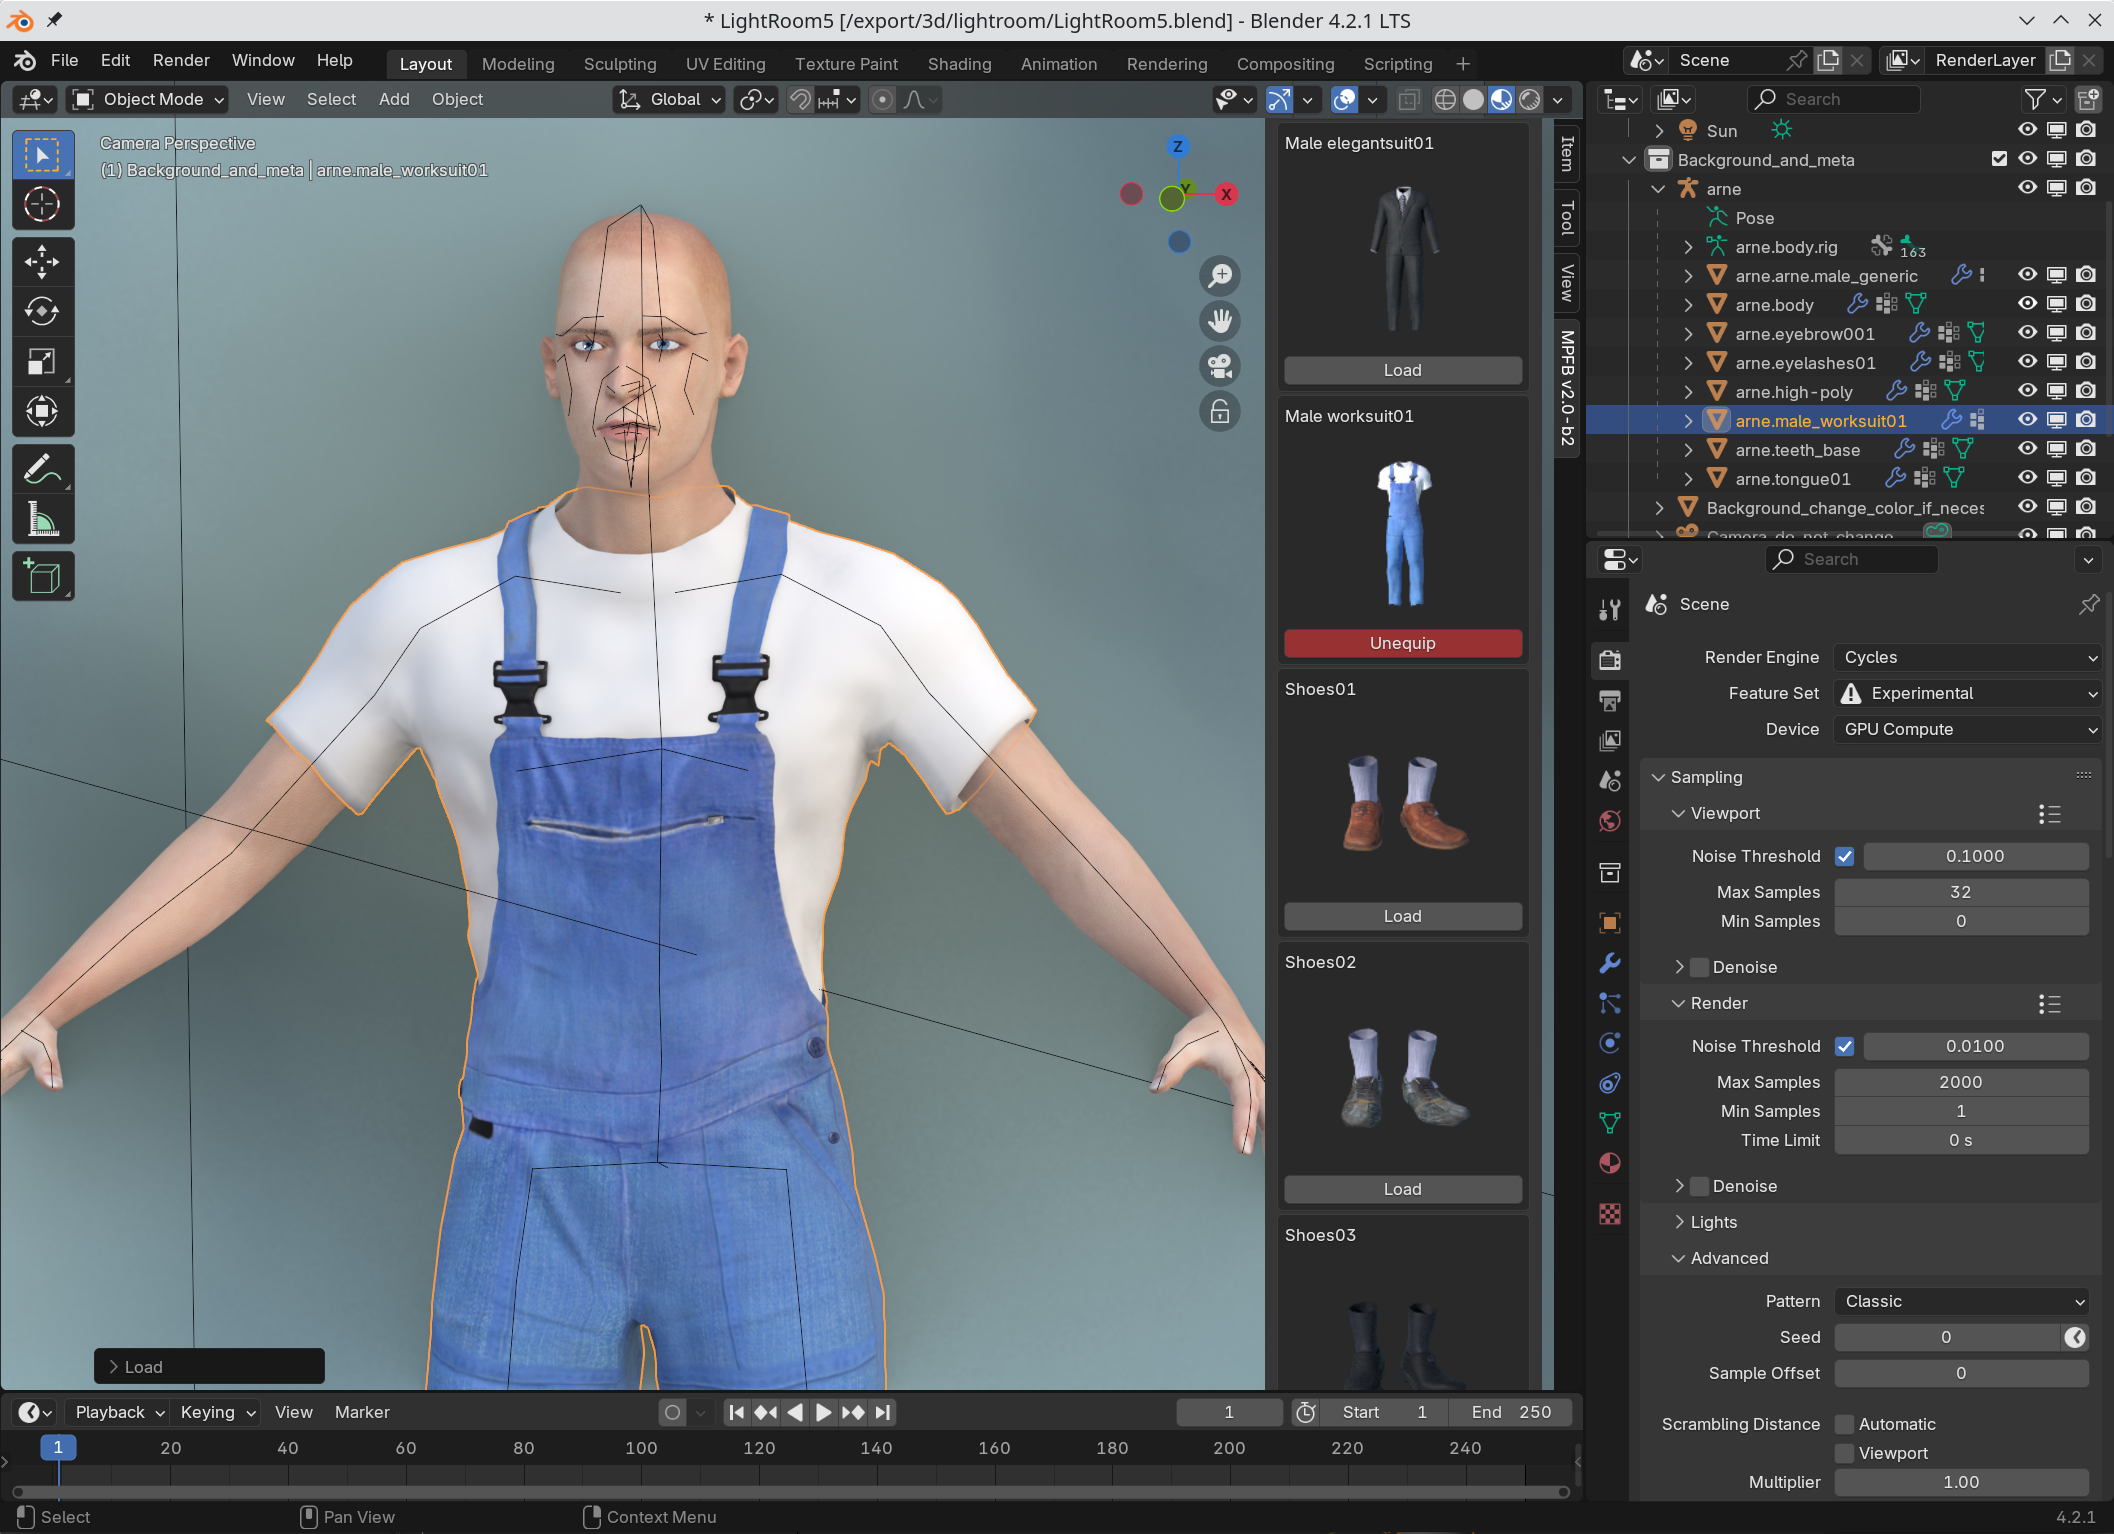Switch to rendered viewport shading
The width and height of the screenshot is (2114, 1534).
point(1530,99)
